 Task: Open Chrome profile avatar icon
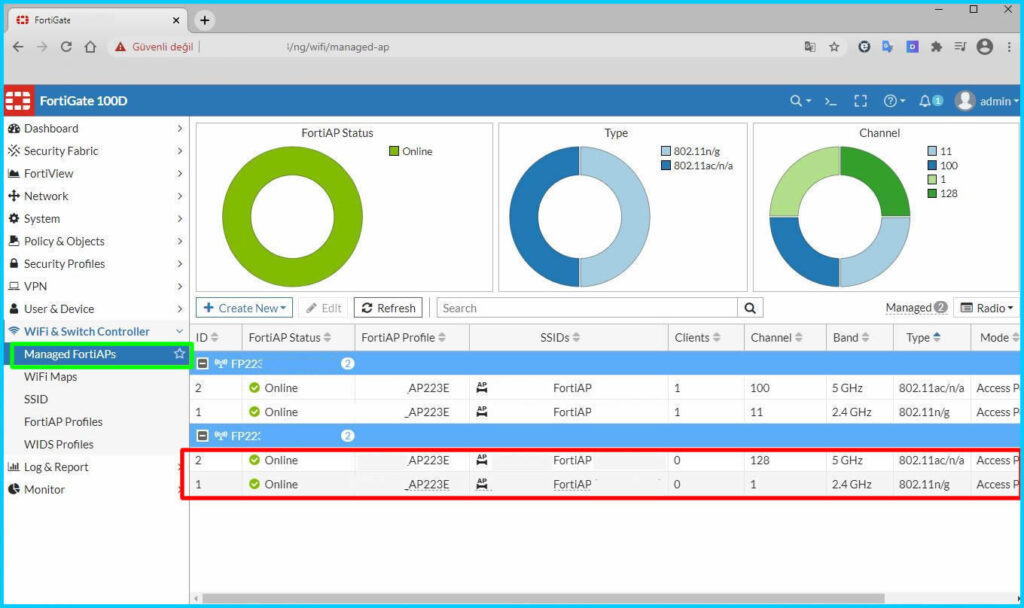(x=985, y=46)
